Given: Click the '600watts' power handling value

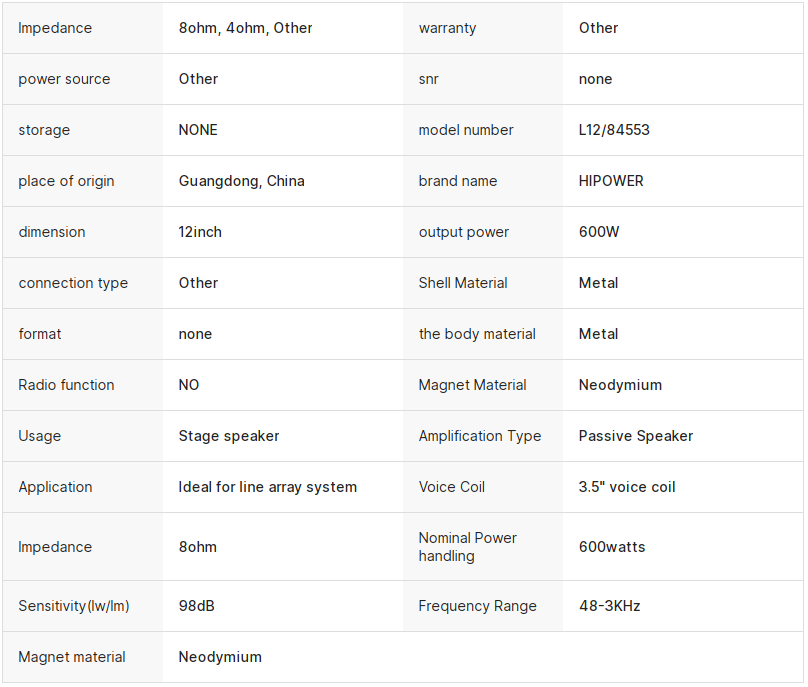Looking at the screenshot, I should click(612, 547).
